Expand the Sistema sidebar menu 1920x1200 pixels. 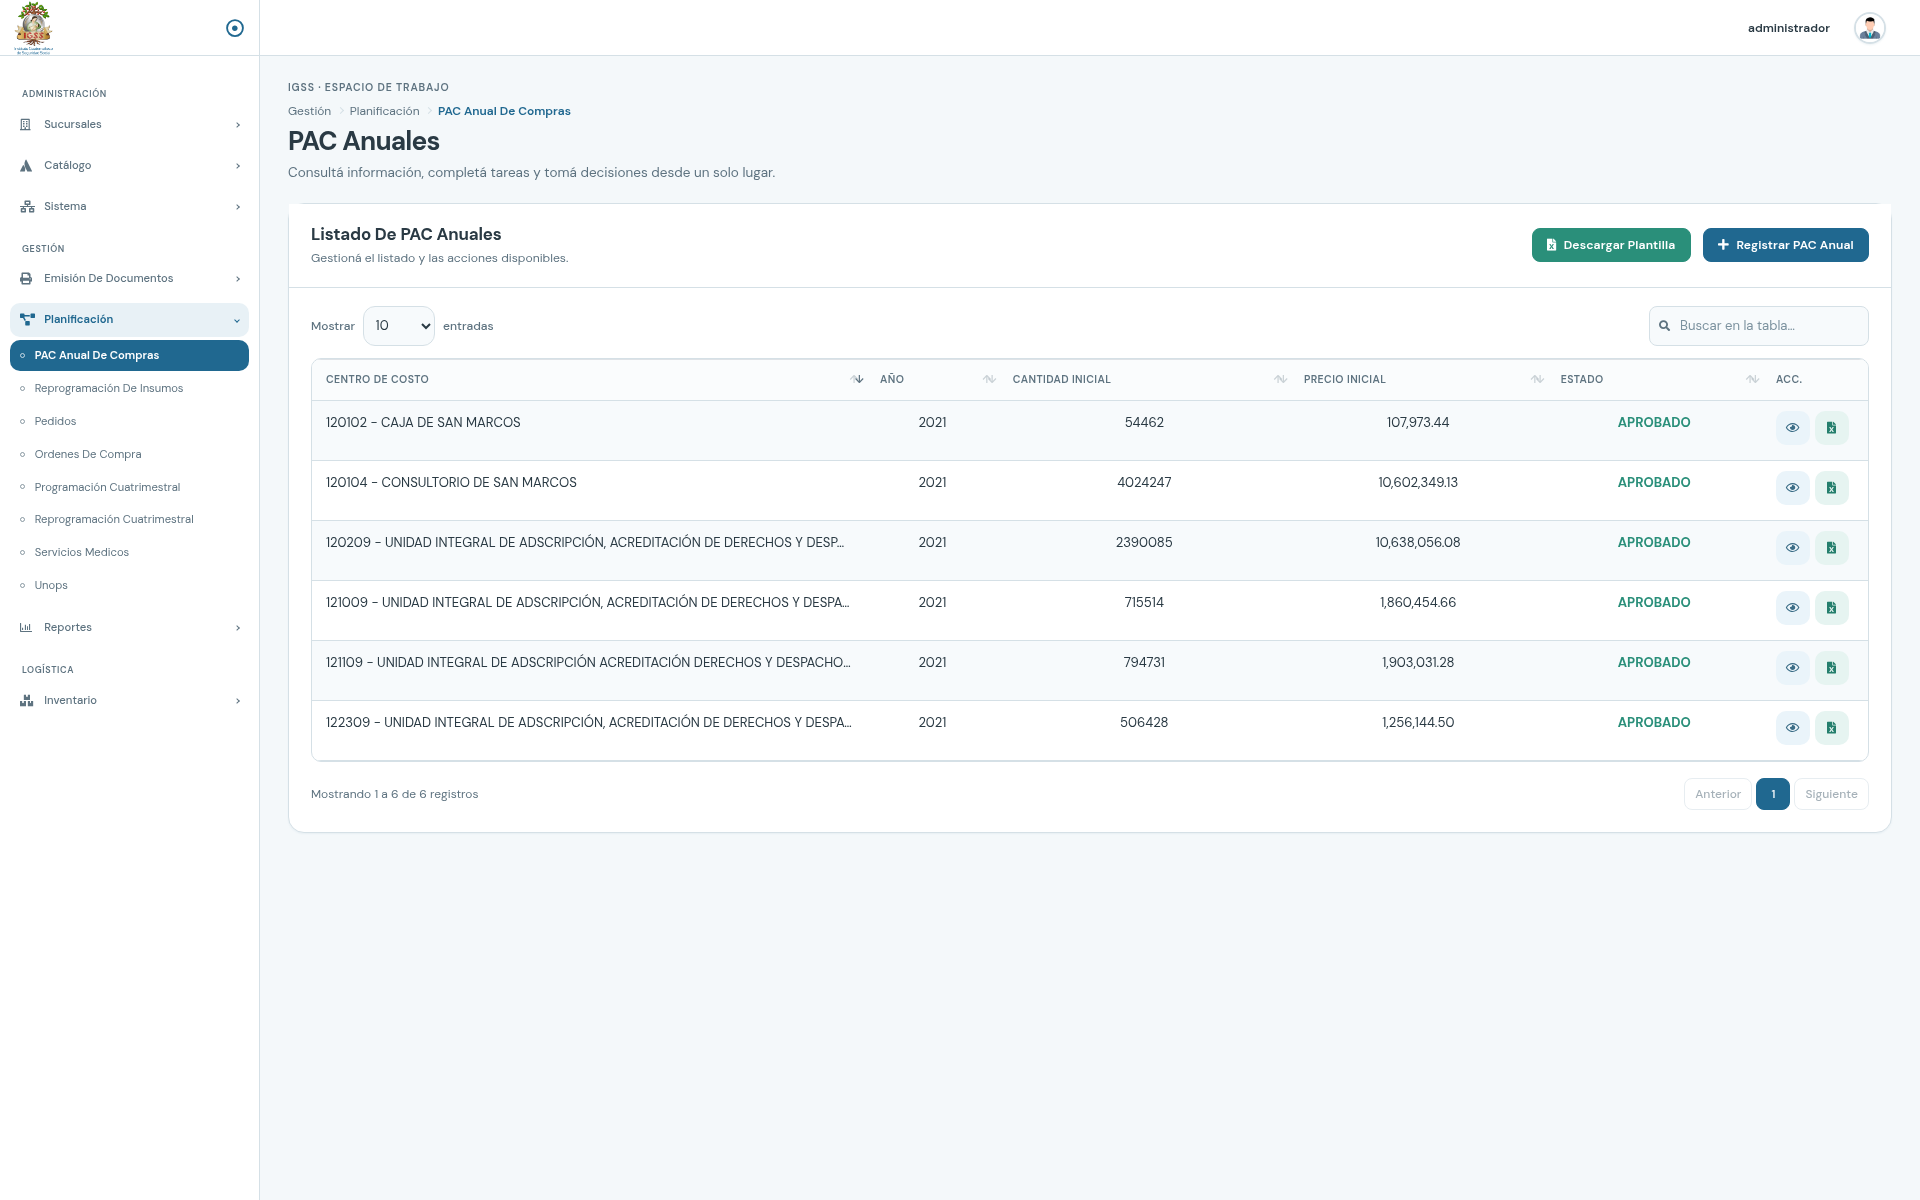[130, 207]
